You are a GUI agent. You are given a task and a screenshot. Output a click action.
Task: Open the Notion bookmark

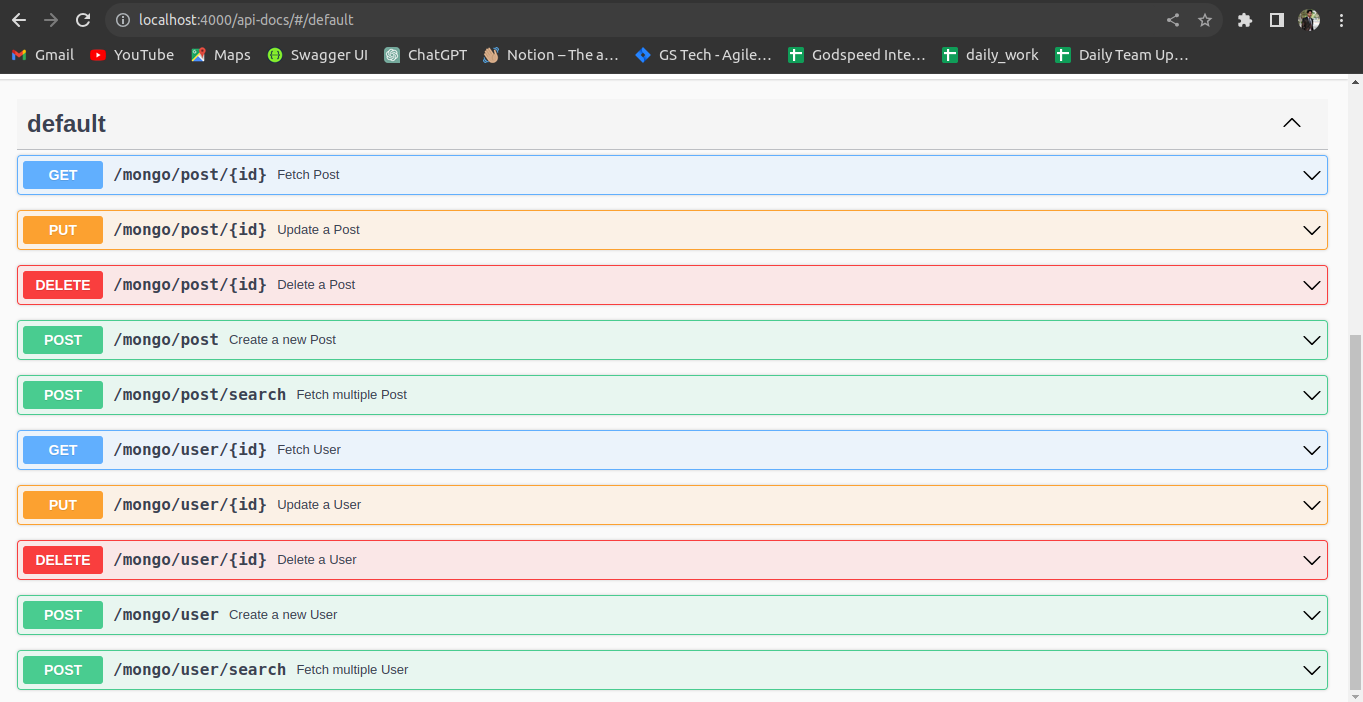551,55
